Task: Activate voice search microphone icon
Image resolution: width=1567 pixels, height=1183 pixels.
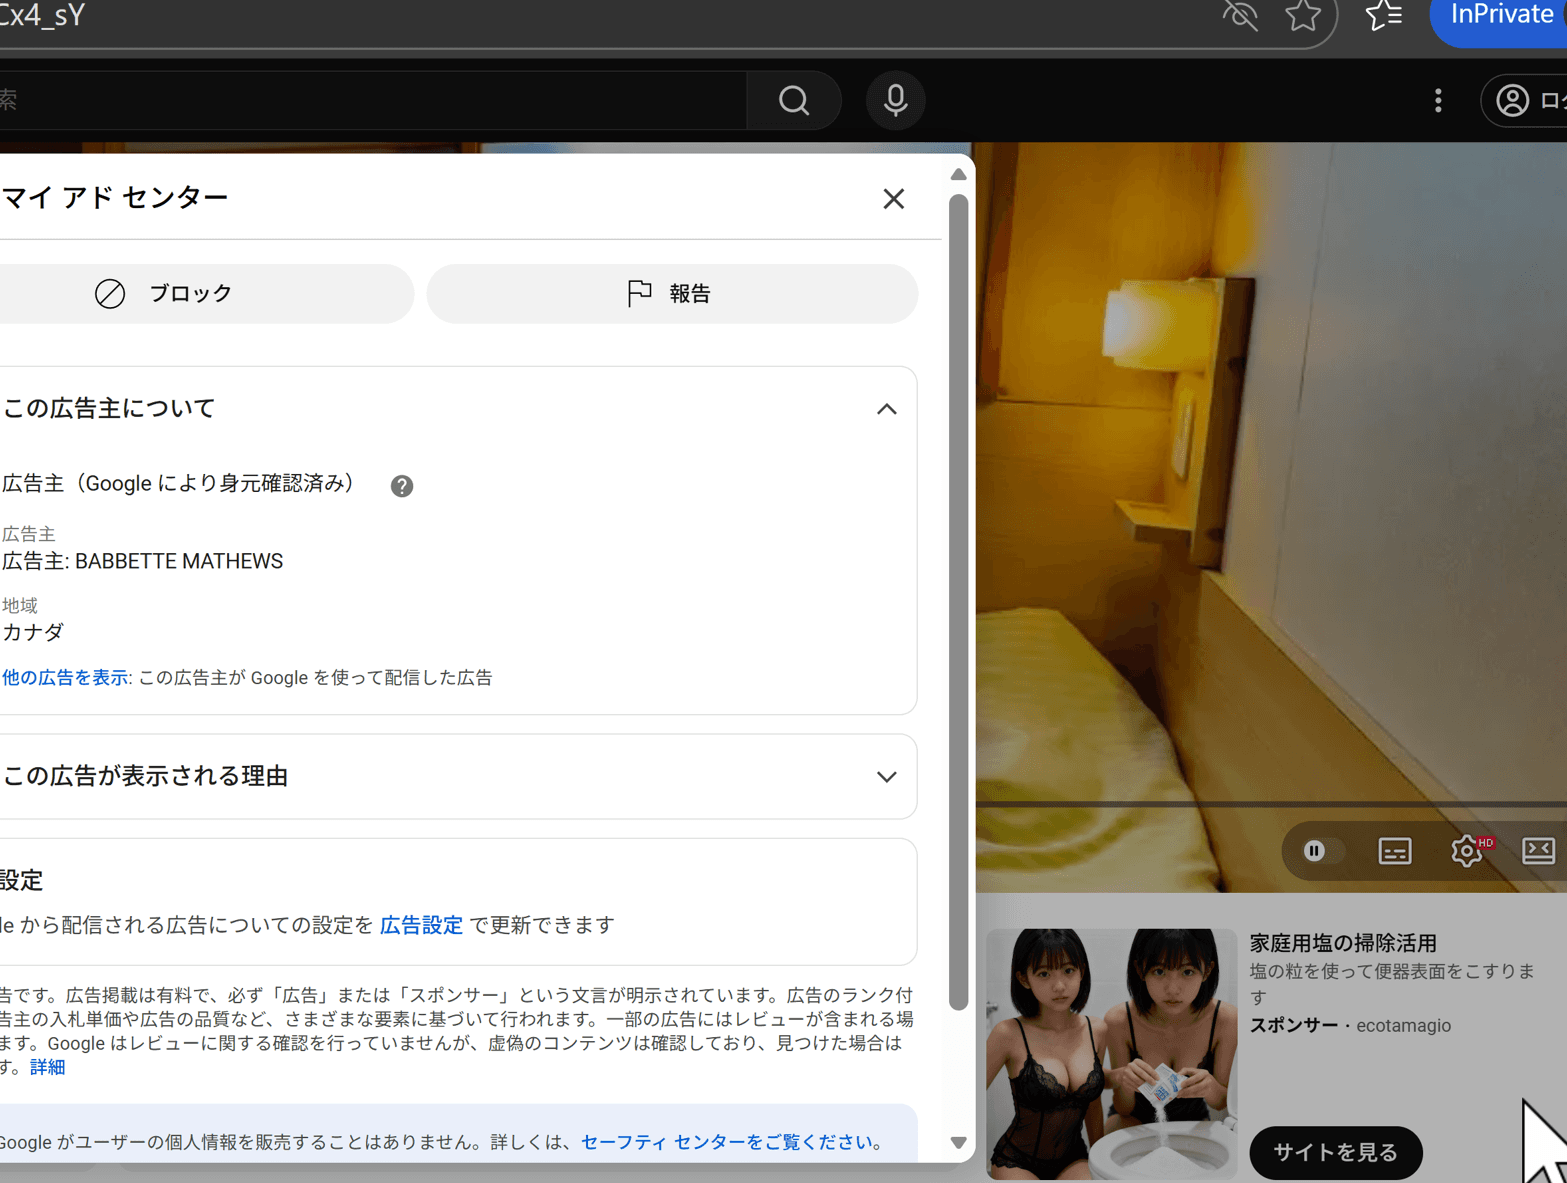Action: (895, 100)
